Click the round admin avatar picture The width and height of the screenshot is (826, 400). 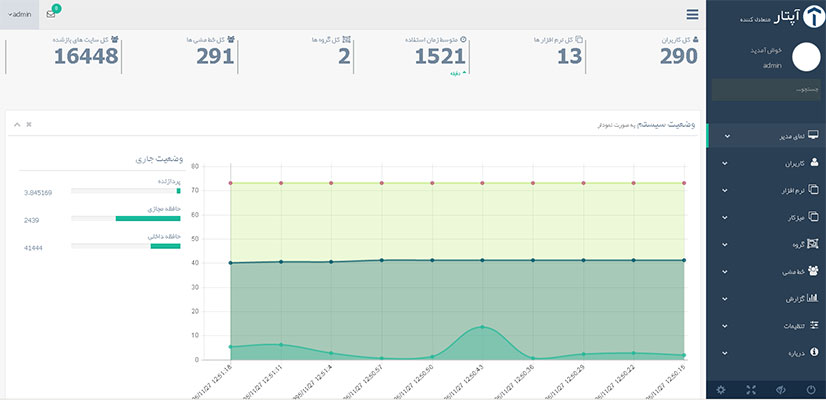(x=806, y=57)
